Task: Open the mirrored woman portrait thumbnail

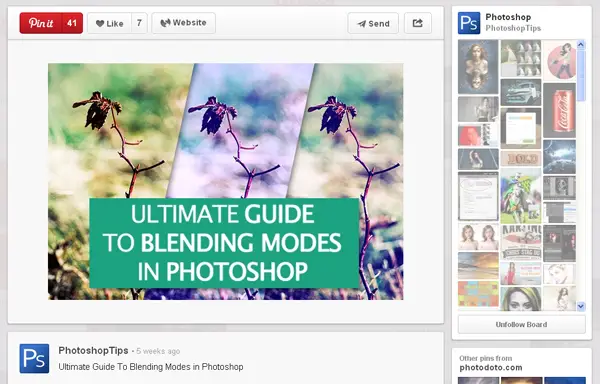Action: tap(478, 67)
